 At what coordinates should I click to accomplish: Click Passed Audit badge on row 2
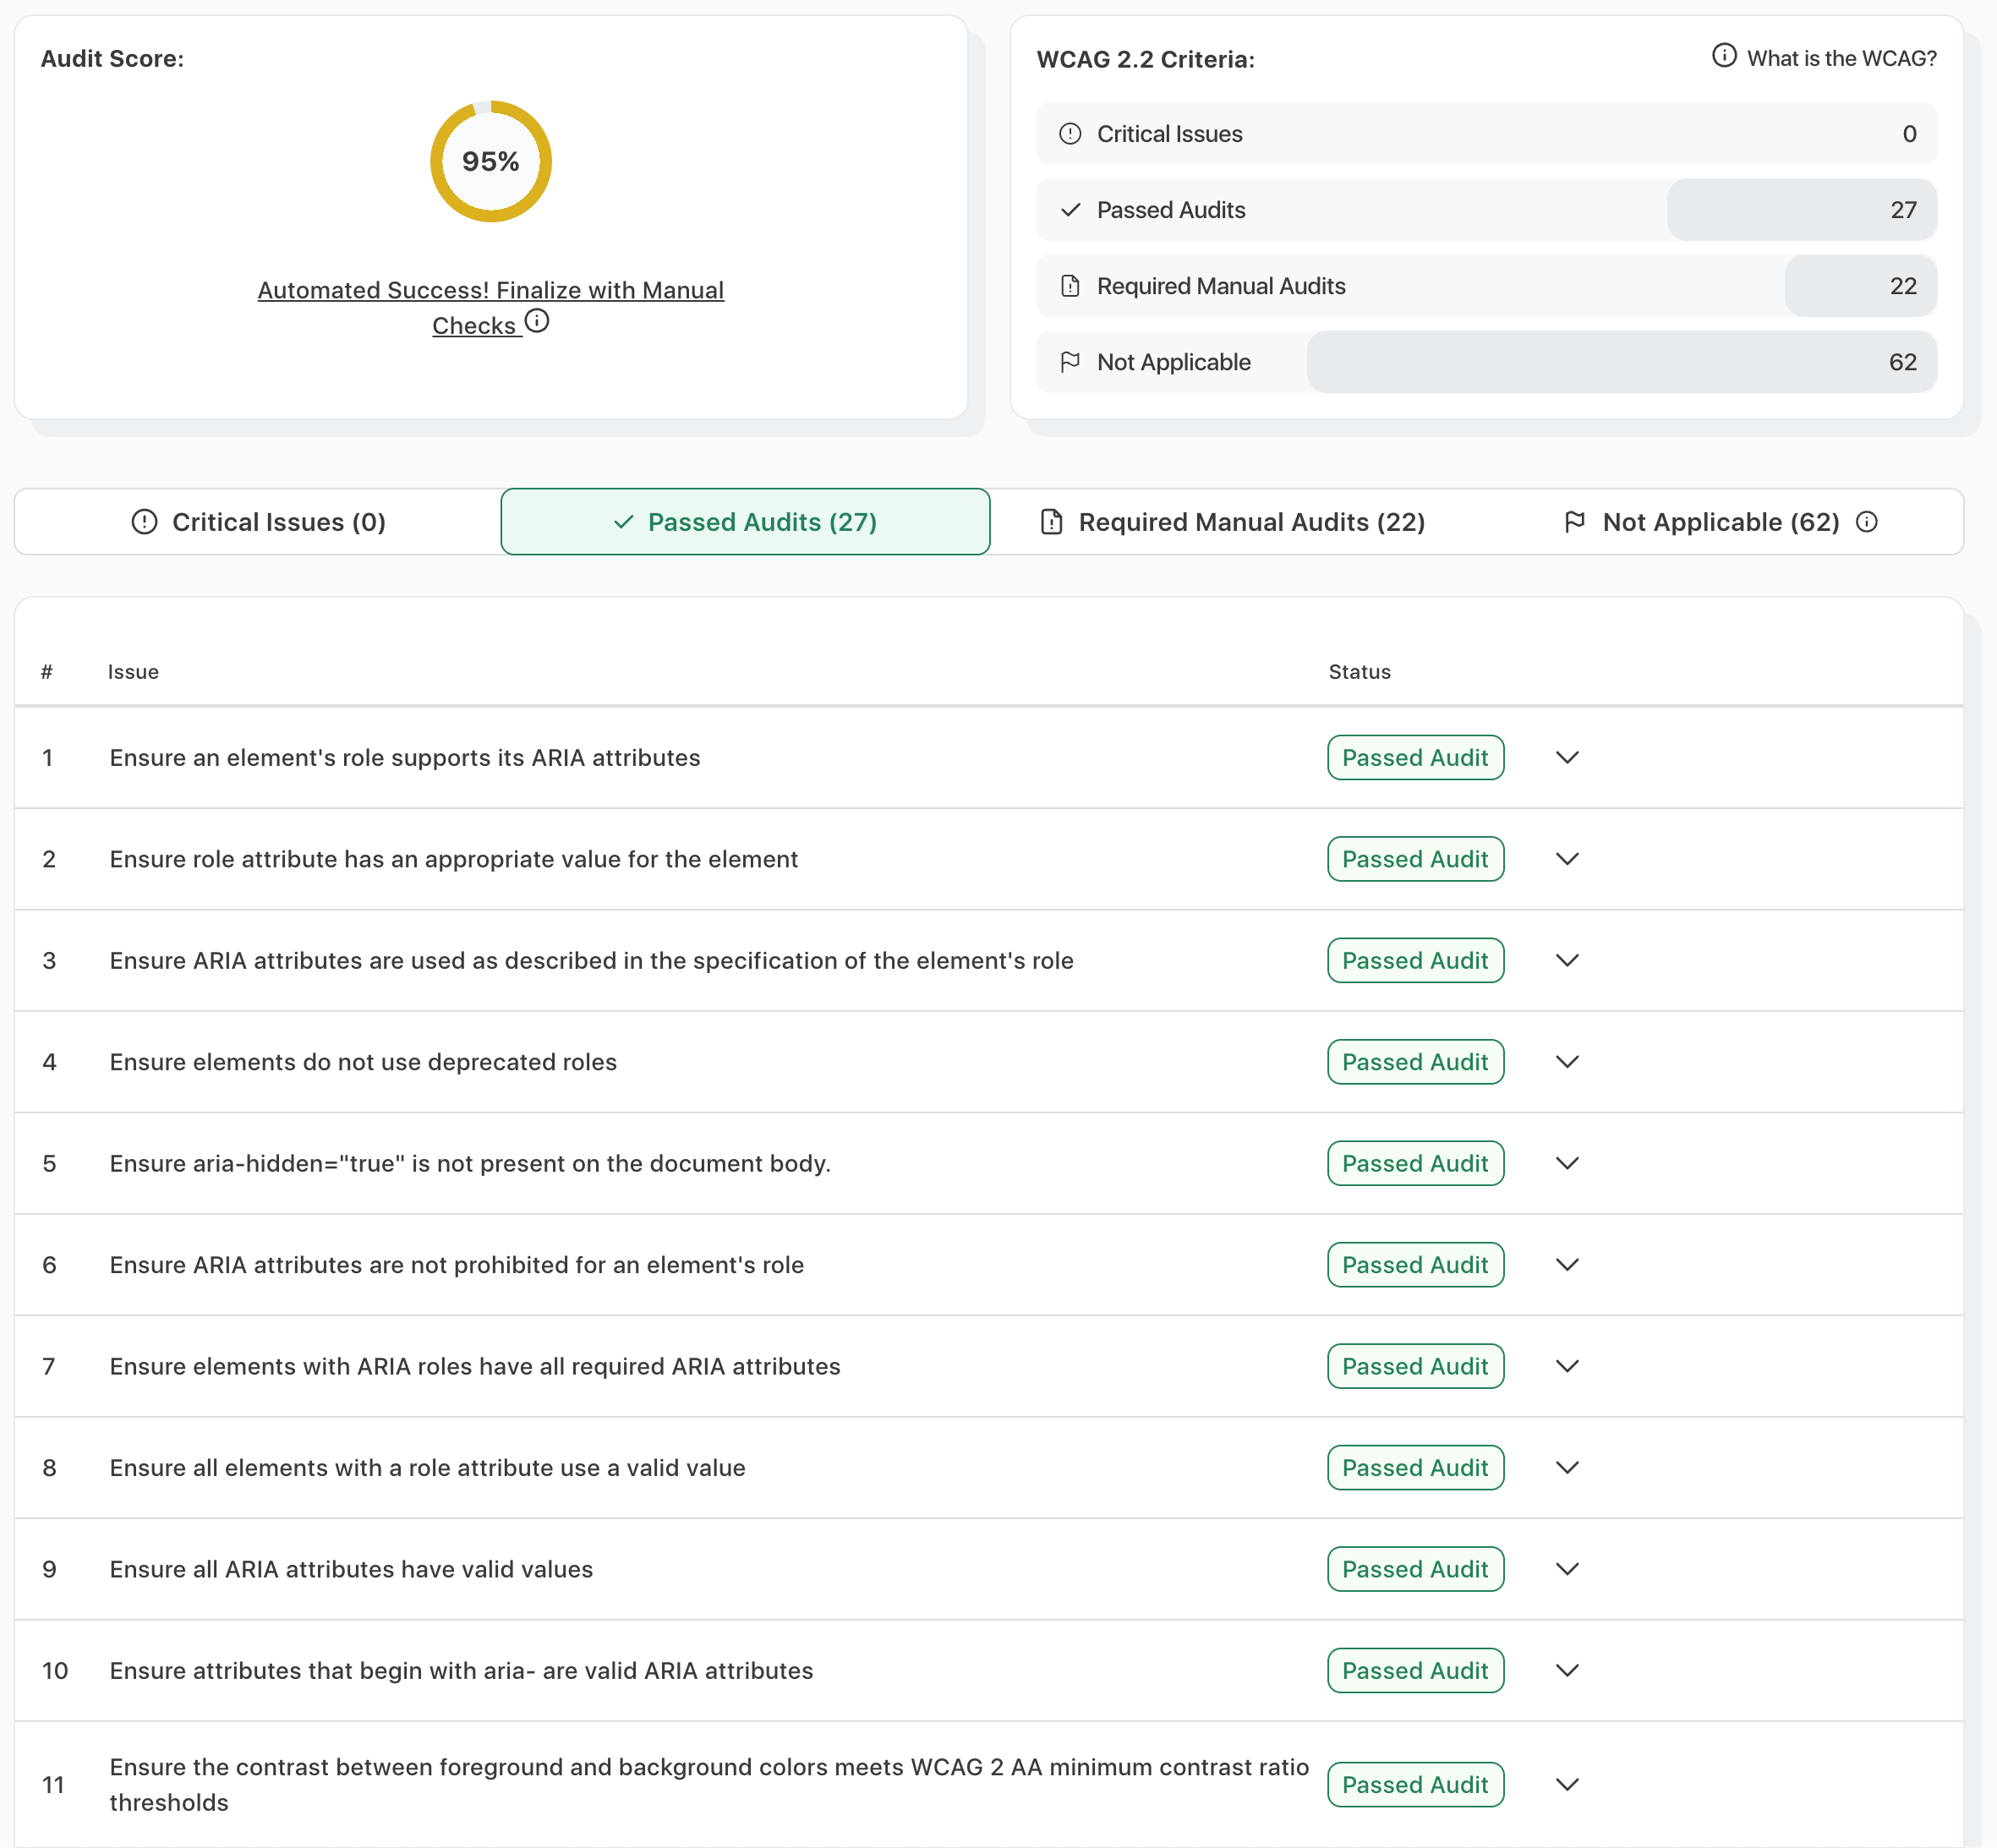click(1414, 859)
